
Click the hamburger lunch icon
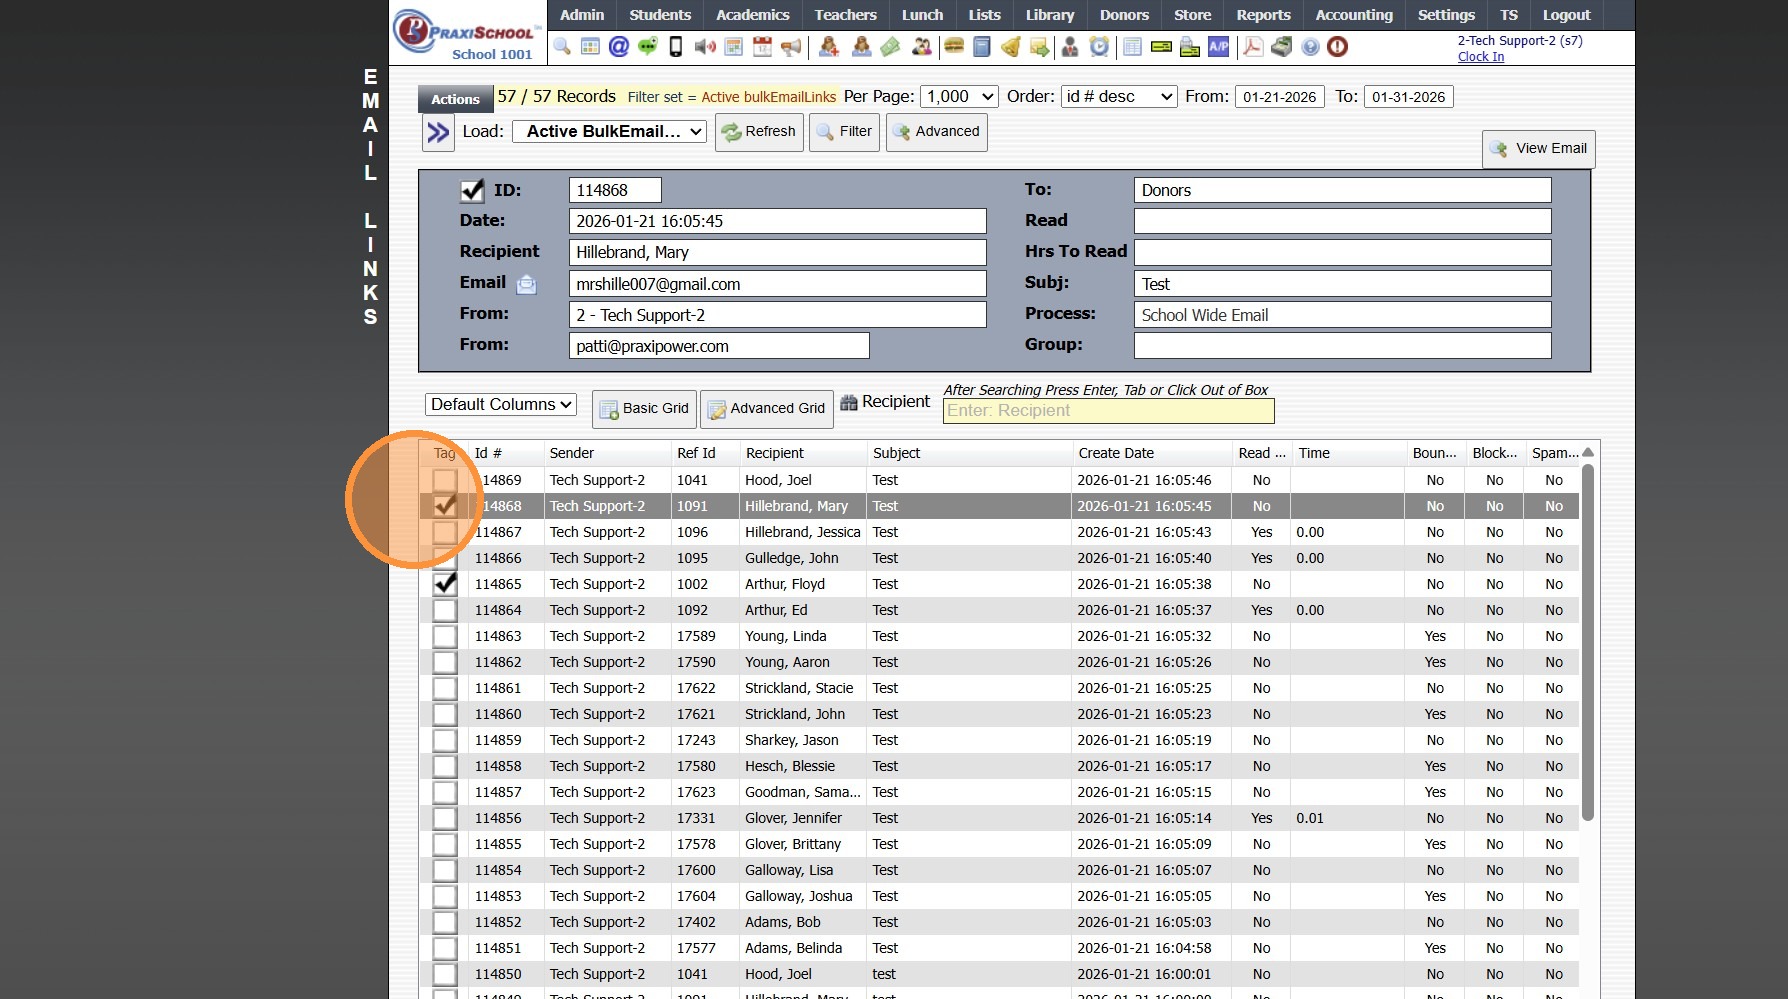[954, 47]
